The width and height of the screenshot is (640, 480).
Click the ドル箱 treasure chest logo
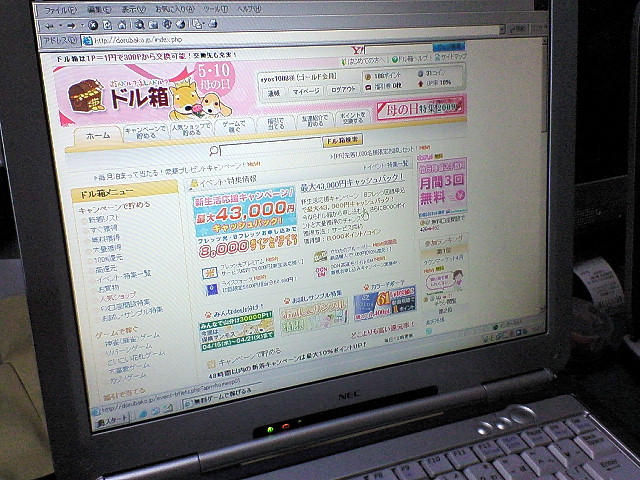[x=85, y=96]
